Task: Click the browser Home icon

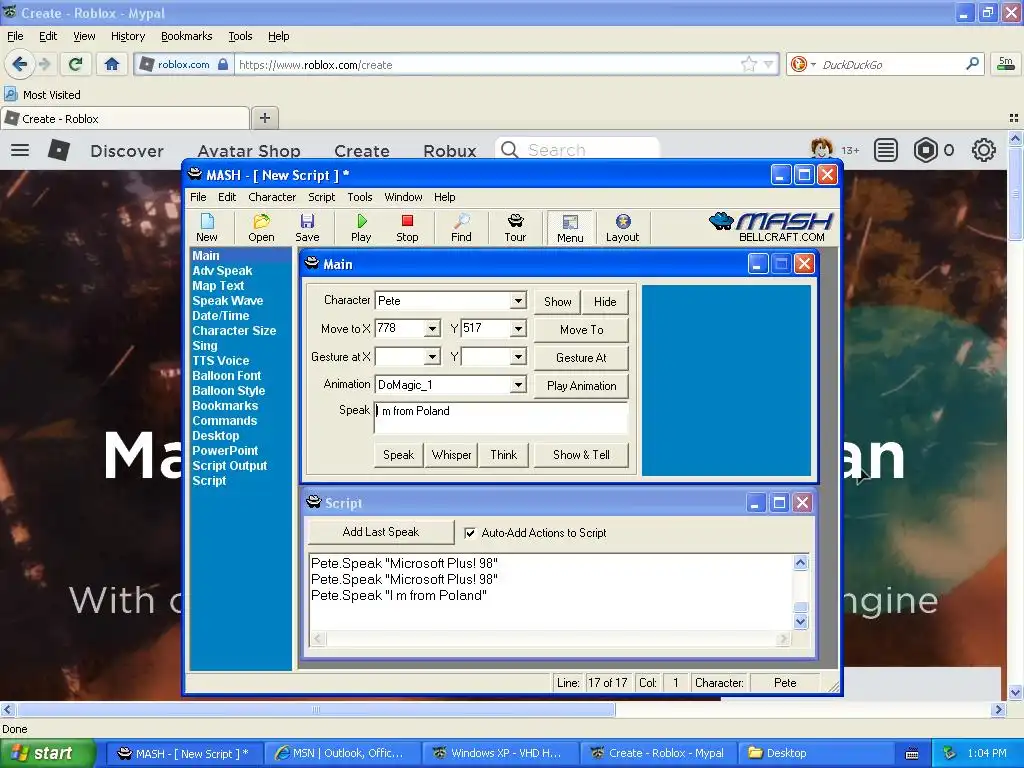Action: pyautogui.click(x=112, y=64)
